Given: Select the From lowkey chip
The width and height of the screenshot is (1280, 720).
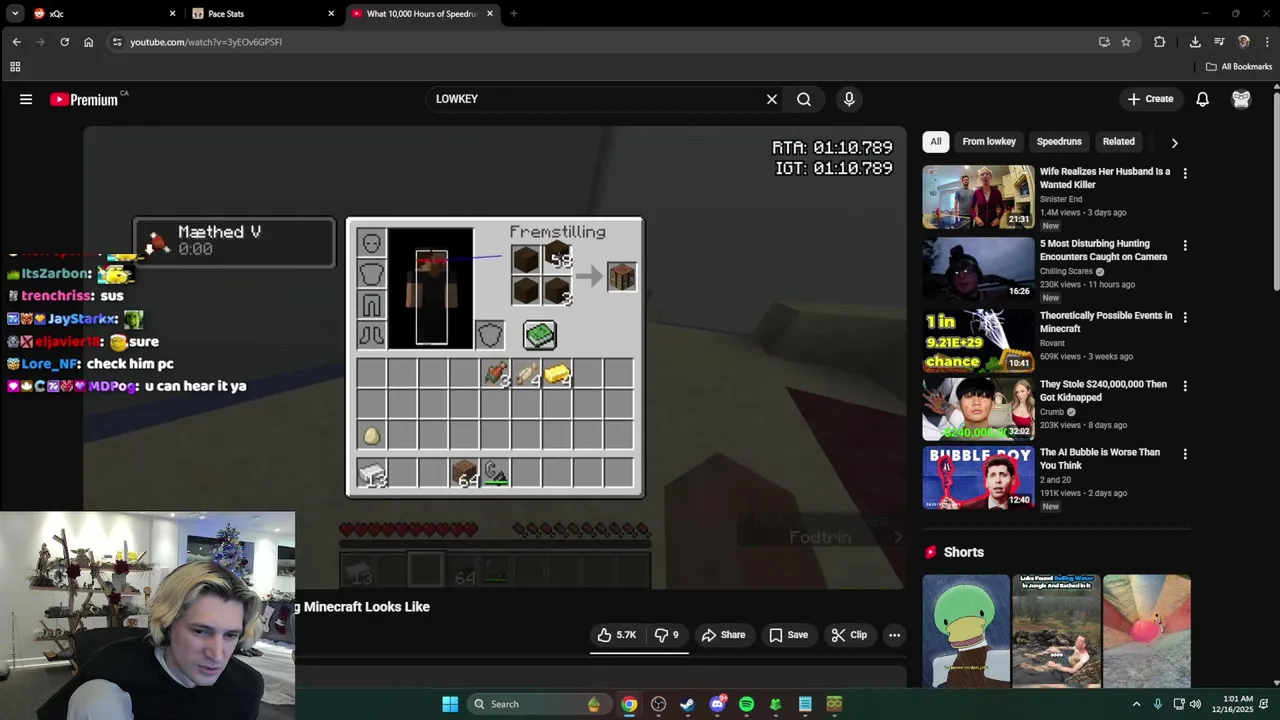Looking at the screenshot, I should [989, 142].
